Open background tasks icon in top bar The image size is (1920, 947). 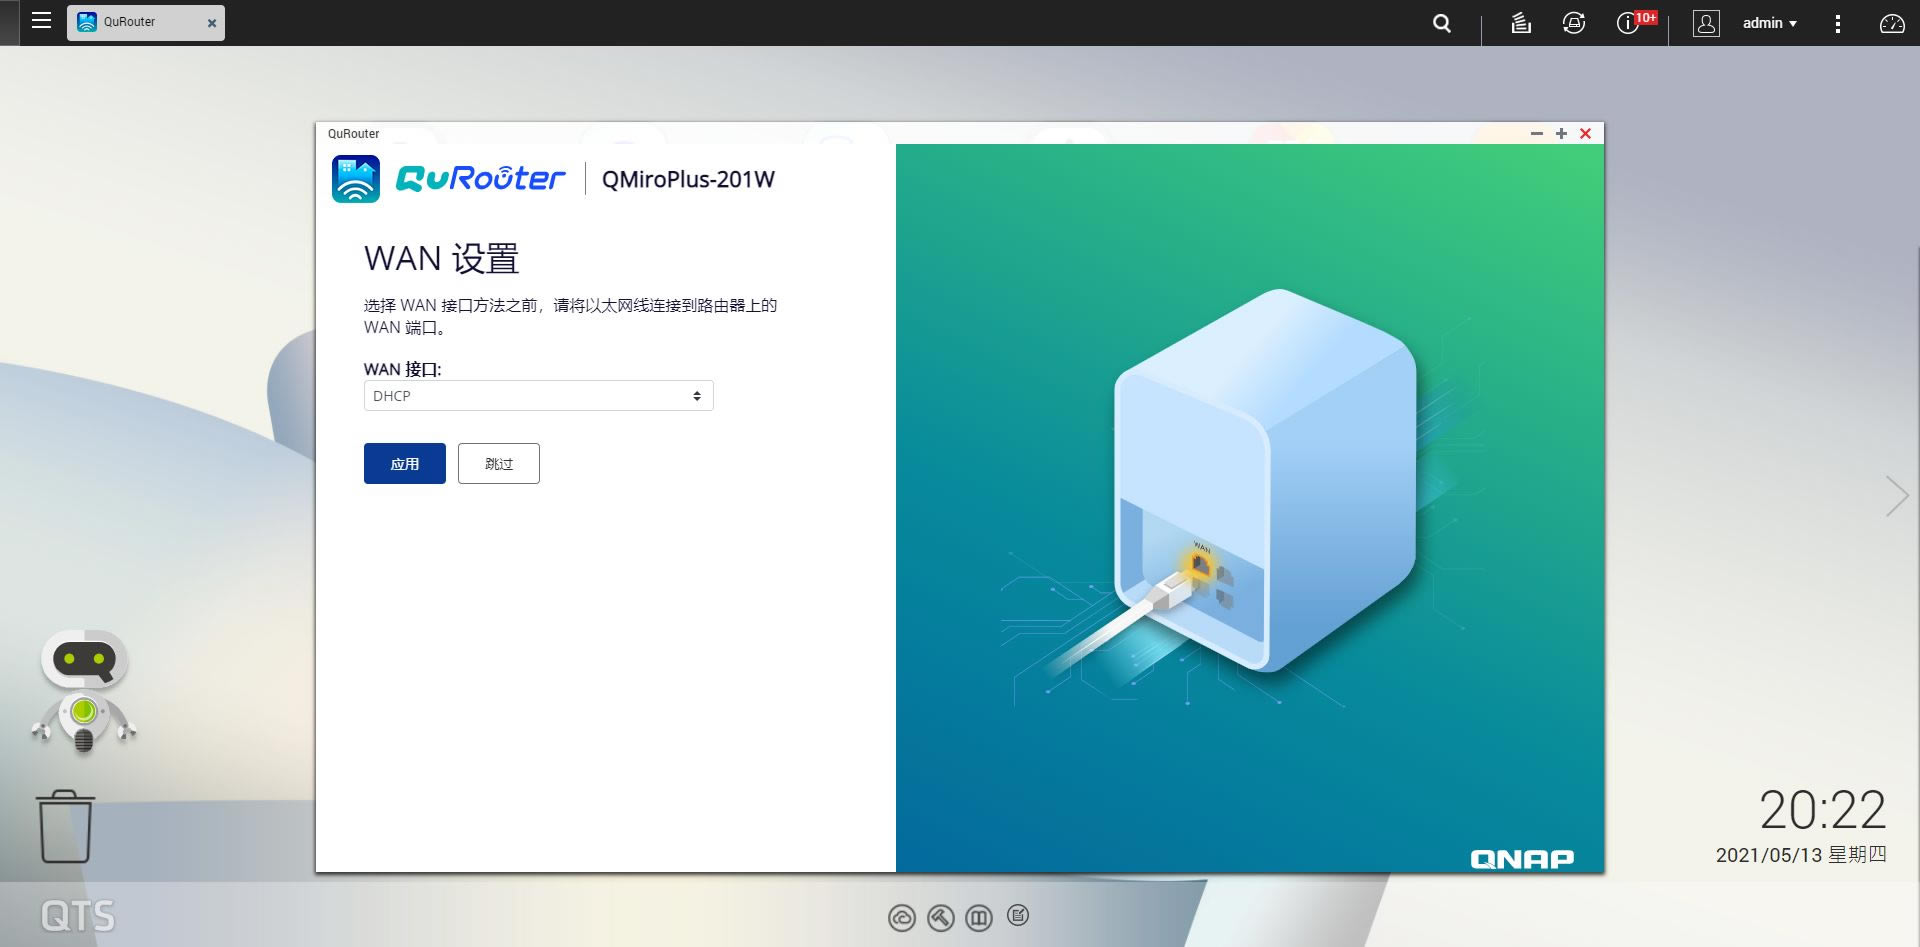tap(1520, 23)
